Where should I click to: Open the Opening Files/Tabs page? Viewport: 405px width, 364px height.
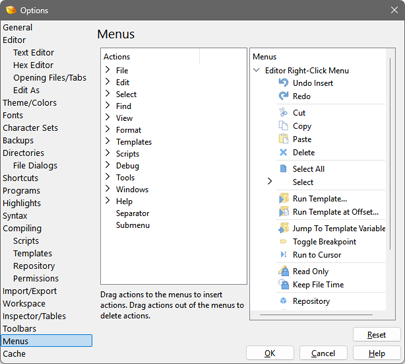click(50, 78)
